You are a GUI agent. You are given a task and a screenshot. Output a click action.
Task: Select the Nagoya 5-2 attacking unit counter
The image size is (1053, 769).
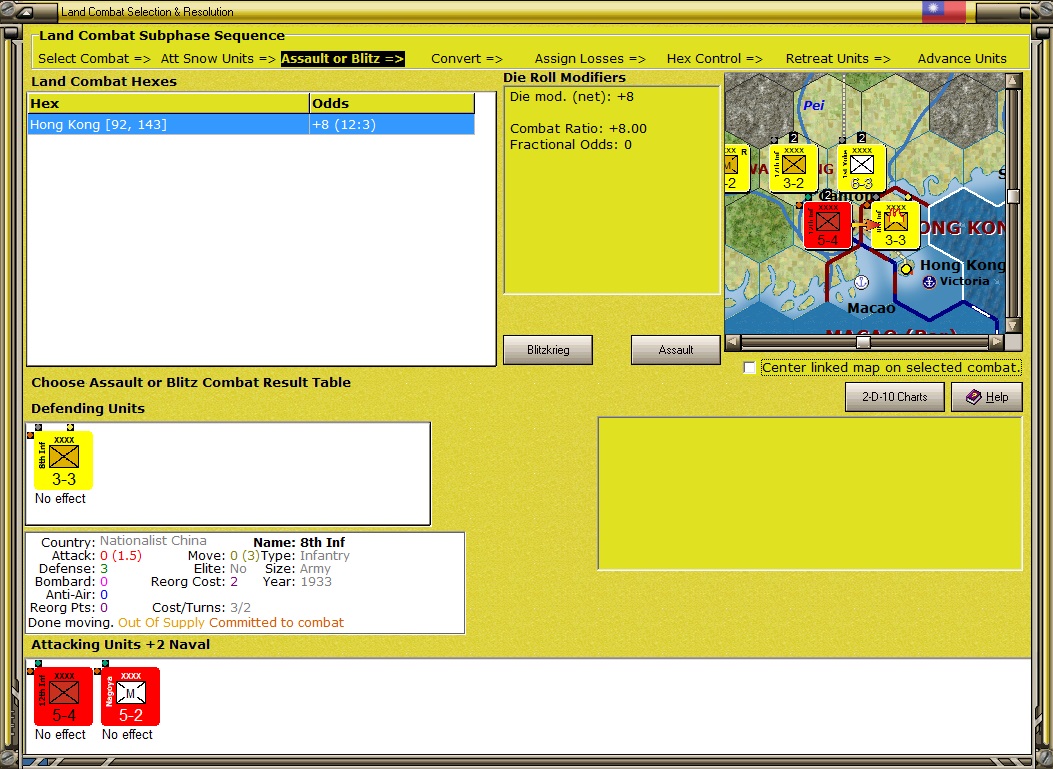tap(130, 696)
